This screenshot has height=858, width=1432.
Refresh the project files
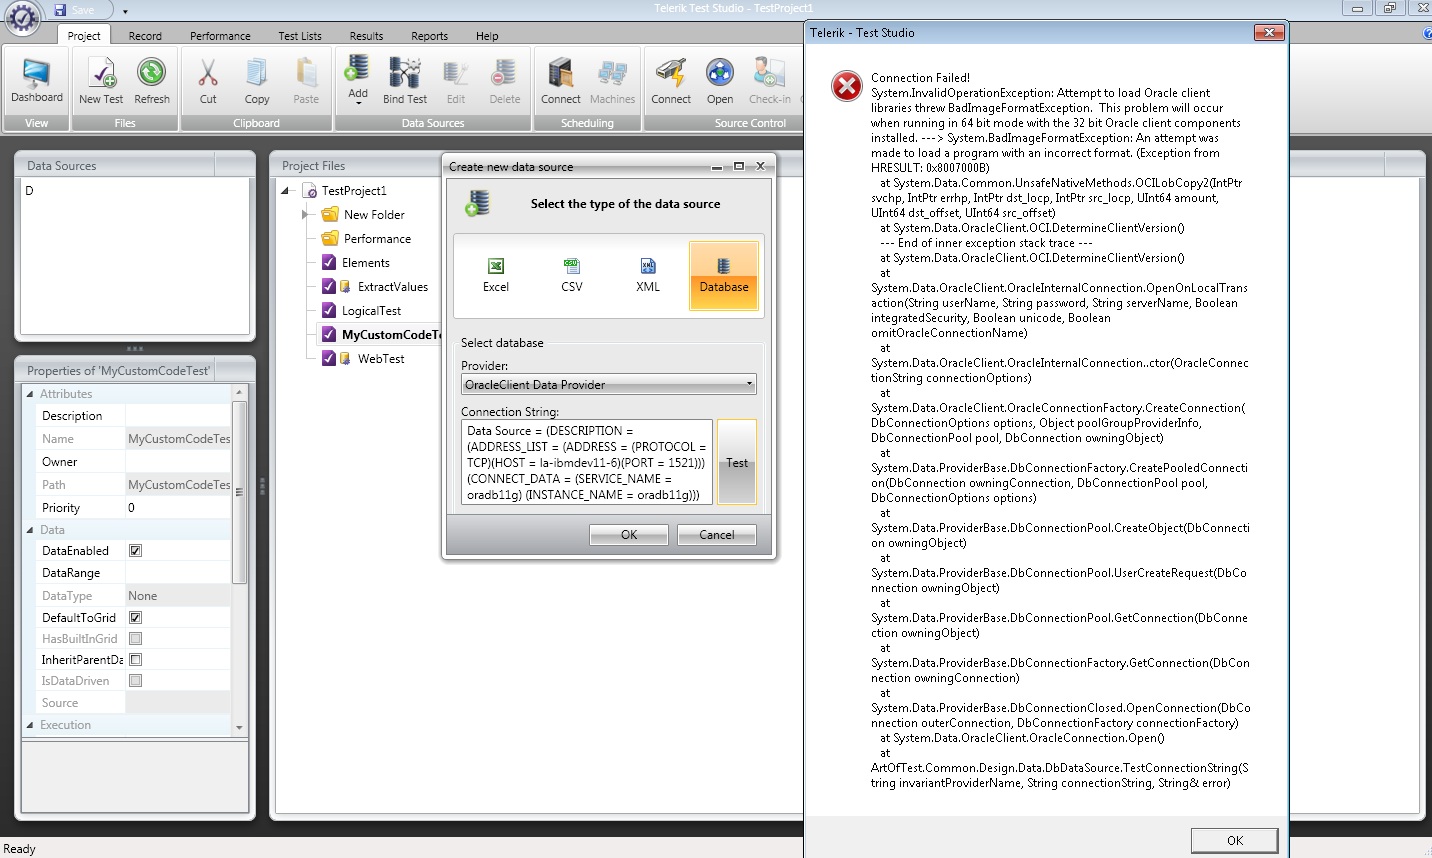[x=152, y=80]
